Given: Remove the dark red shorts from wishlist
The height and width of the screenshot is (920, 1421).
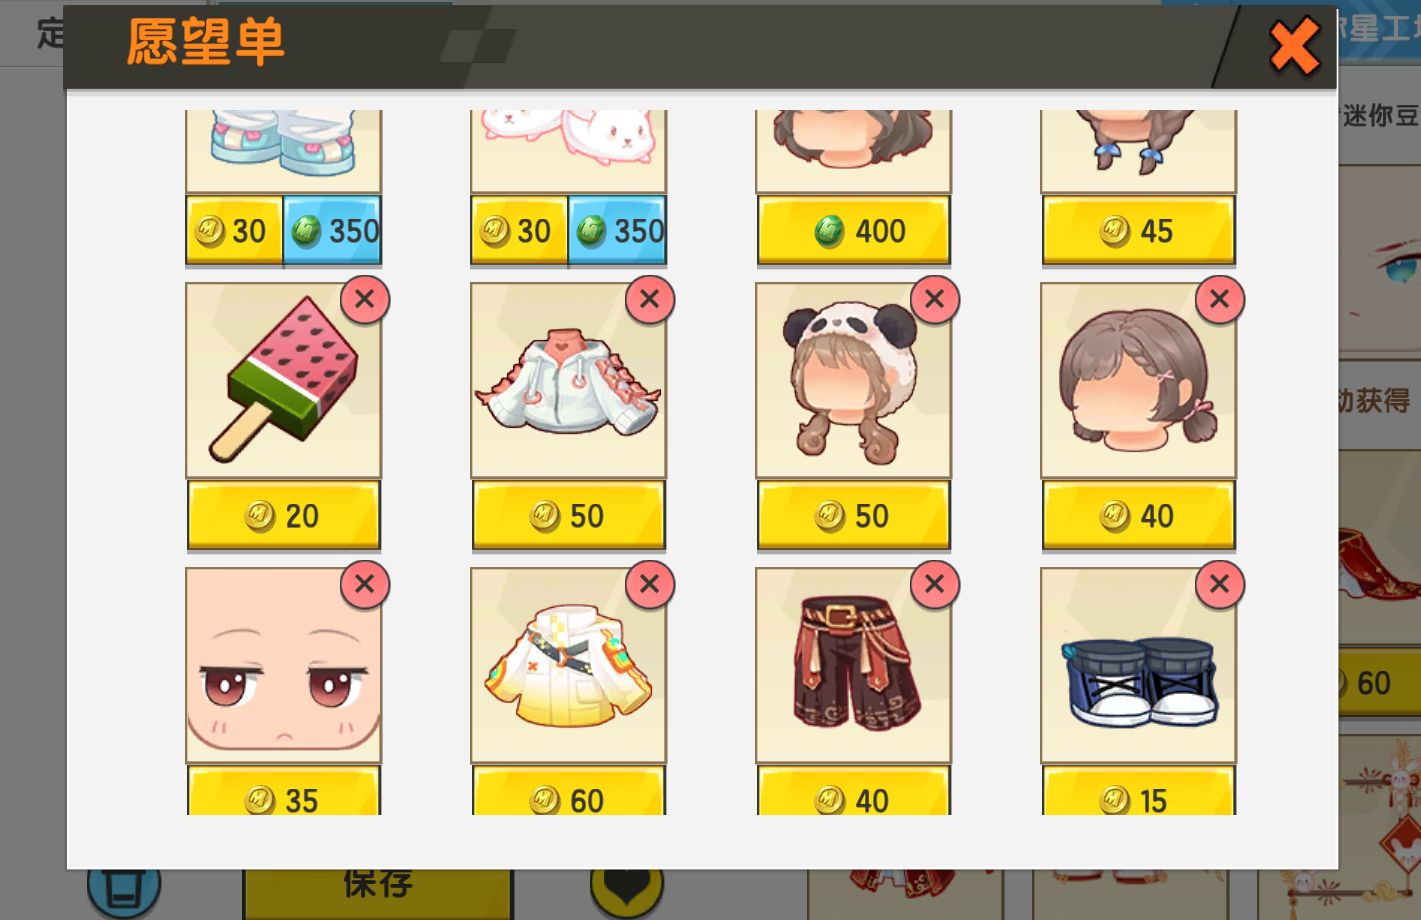Looking at the screenshot, I should click(935, 584).
